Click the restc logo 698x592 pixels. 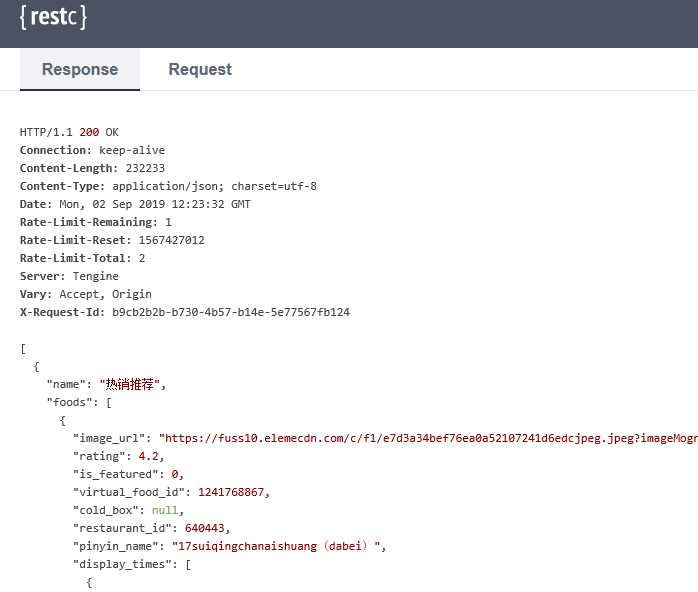53,17
